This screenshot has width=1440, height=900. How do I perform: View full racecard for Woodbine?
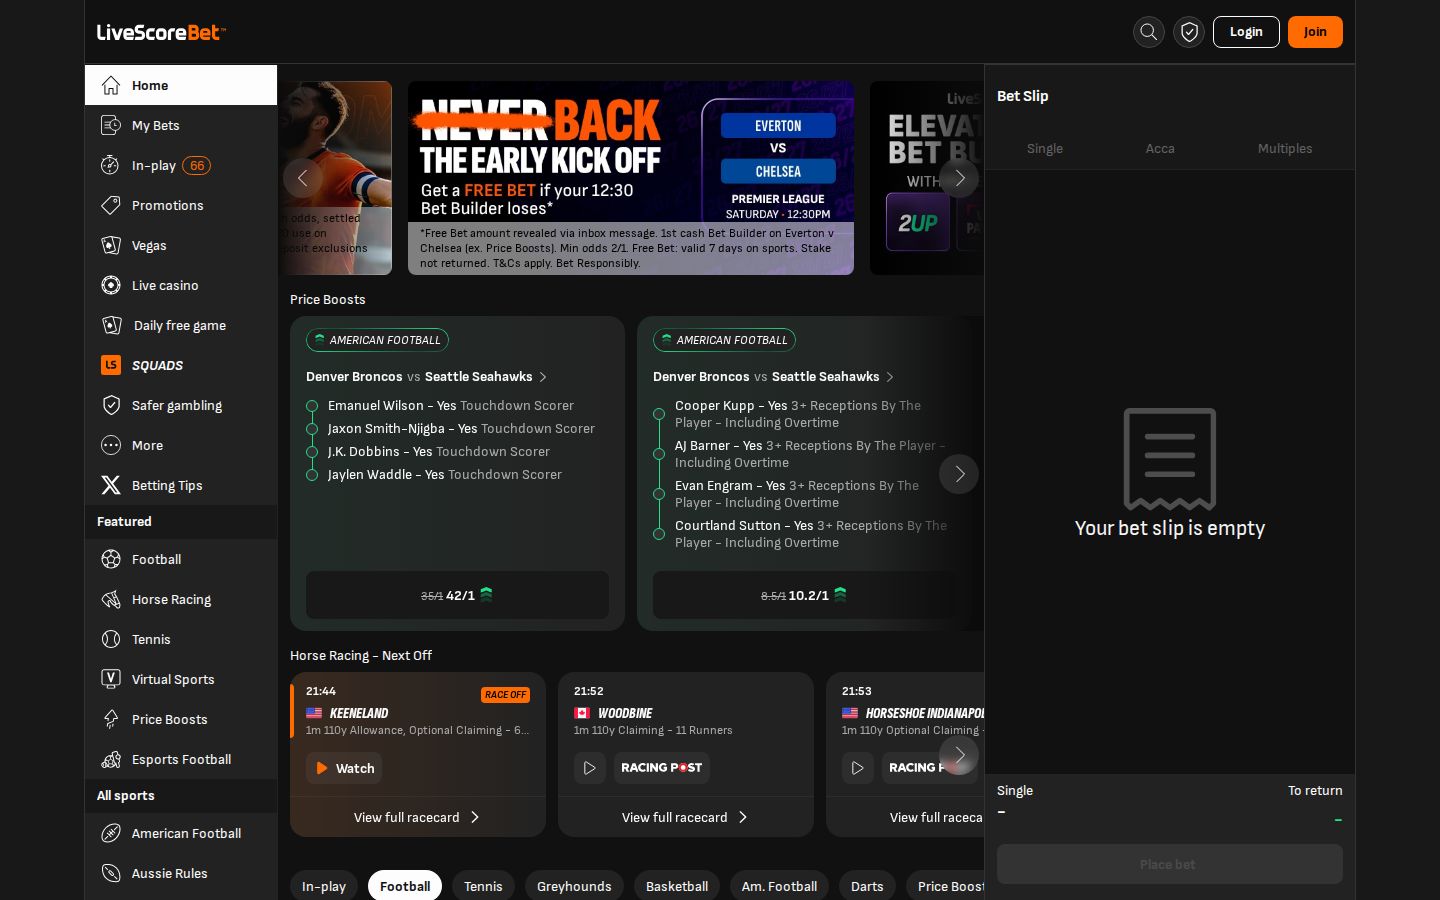(686, 817)
